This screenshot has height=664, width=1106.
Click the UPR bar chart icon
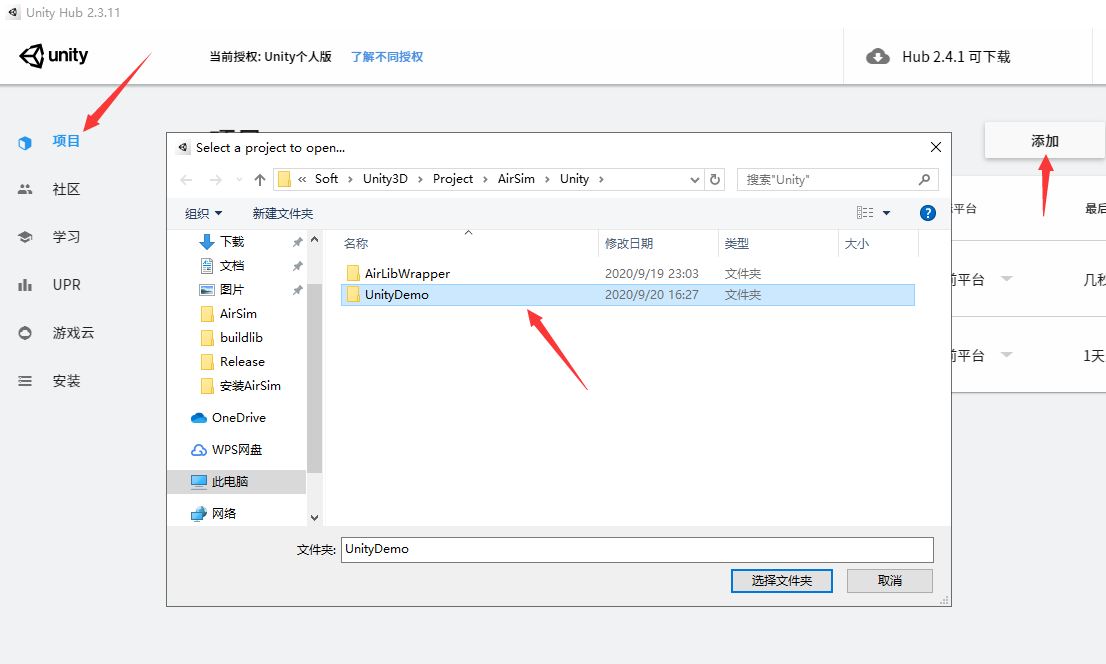point(25,285)
